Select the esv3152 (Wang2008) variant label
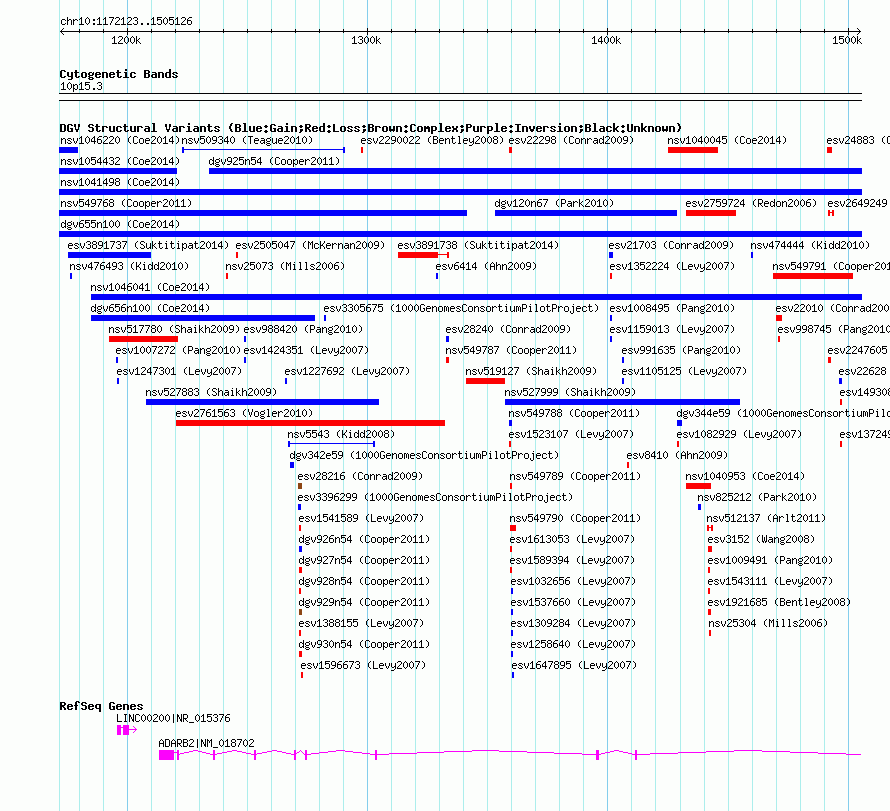The height and width of the screenshot is (811, 890). point(761,539)
